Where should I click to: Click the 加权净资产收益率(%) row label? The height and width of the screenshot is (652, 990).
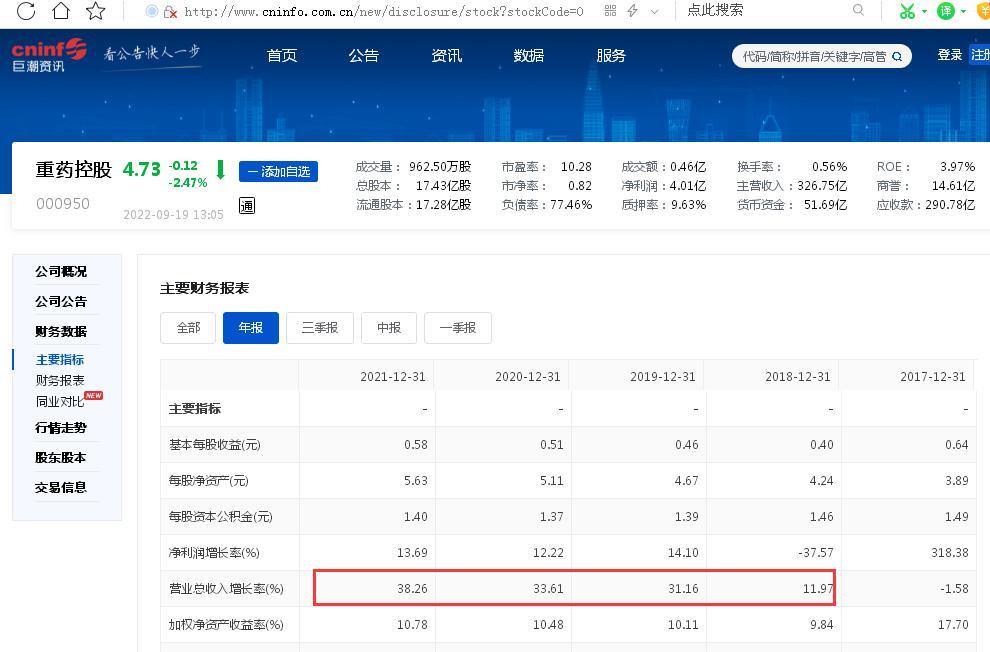click(226, 625)
